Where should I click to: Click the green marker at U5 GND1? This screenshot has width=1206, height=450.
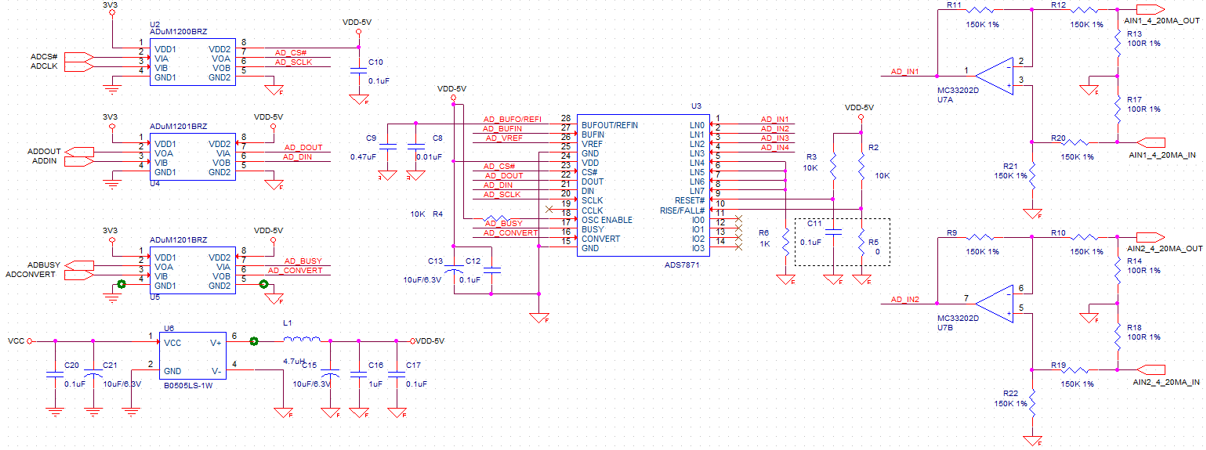click(x=121, y=285)
